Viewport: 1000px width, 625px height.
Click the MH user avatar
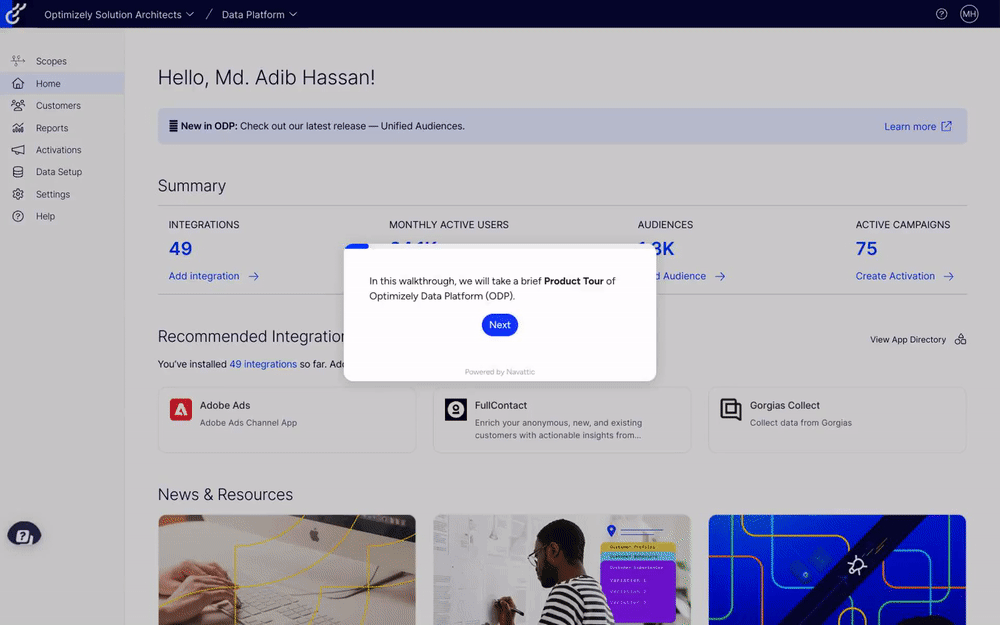[969, 14]
